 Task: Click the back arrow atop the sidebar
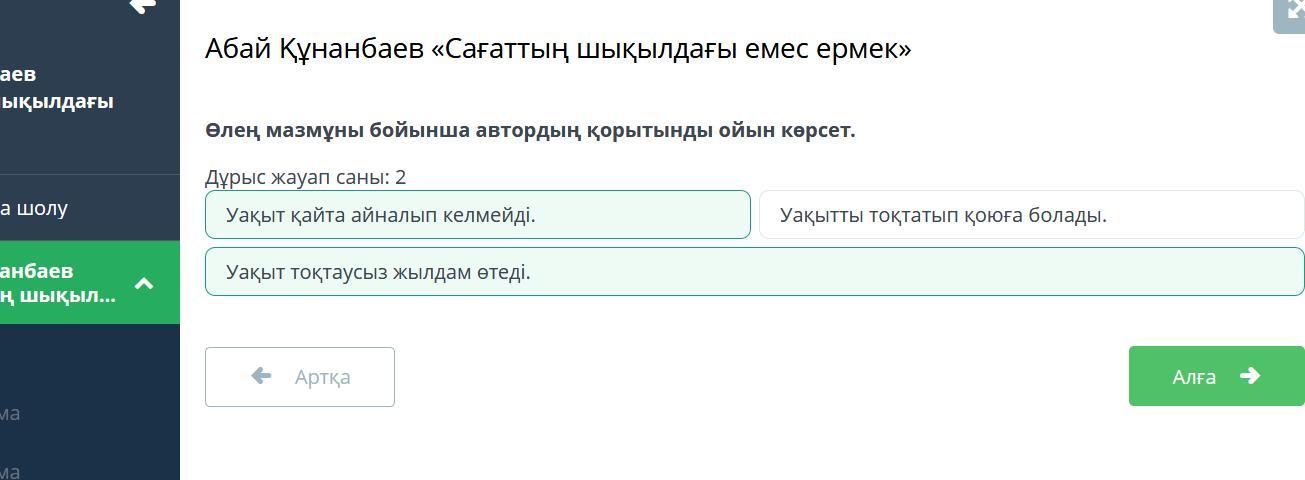point(143,6)
